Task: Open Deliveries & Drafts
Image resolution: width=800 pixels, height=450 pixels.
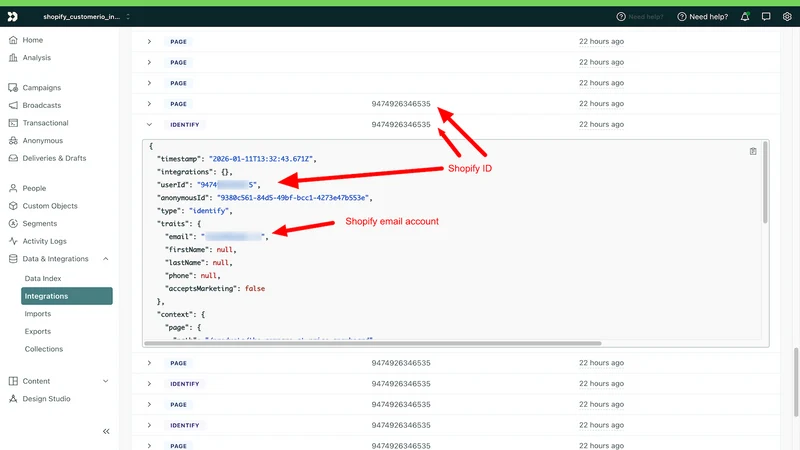Action: [54, 158]
